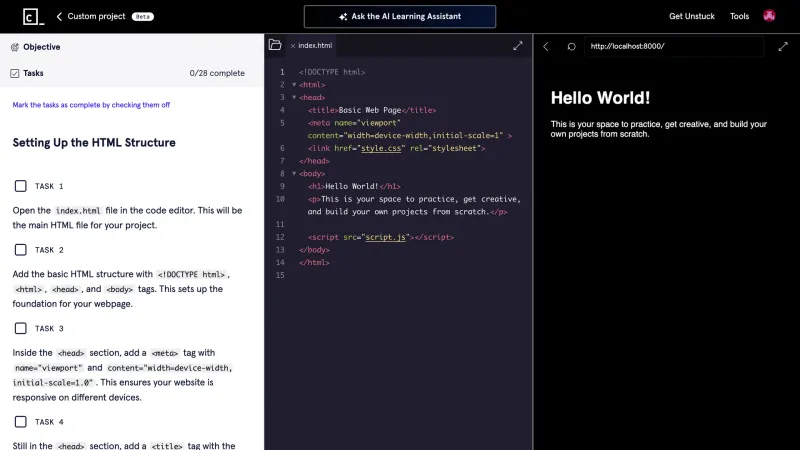The image size is (800, 450).
Task: Expand the code editor to fullscreen
Action: point(518,45)
